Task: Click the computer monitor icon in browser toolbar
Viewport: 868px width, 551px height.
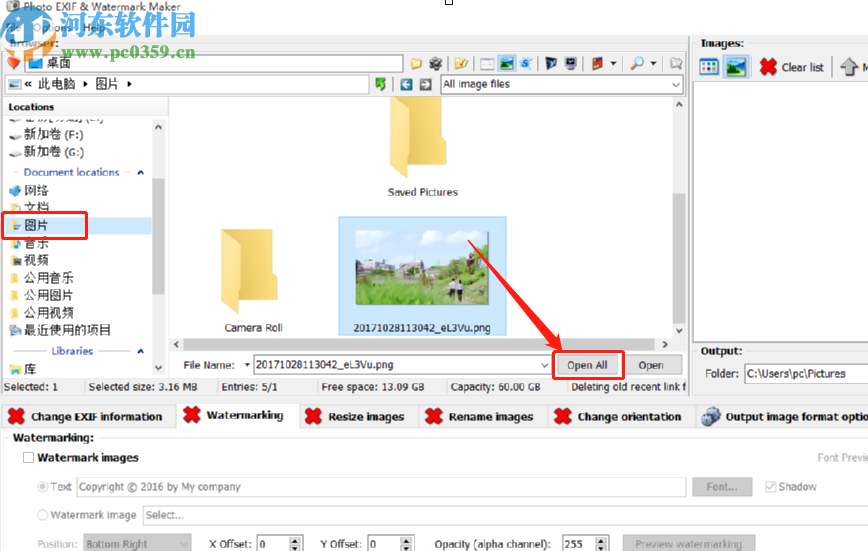Action: click(571, 64)
